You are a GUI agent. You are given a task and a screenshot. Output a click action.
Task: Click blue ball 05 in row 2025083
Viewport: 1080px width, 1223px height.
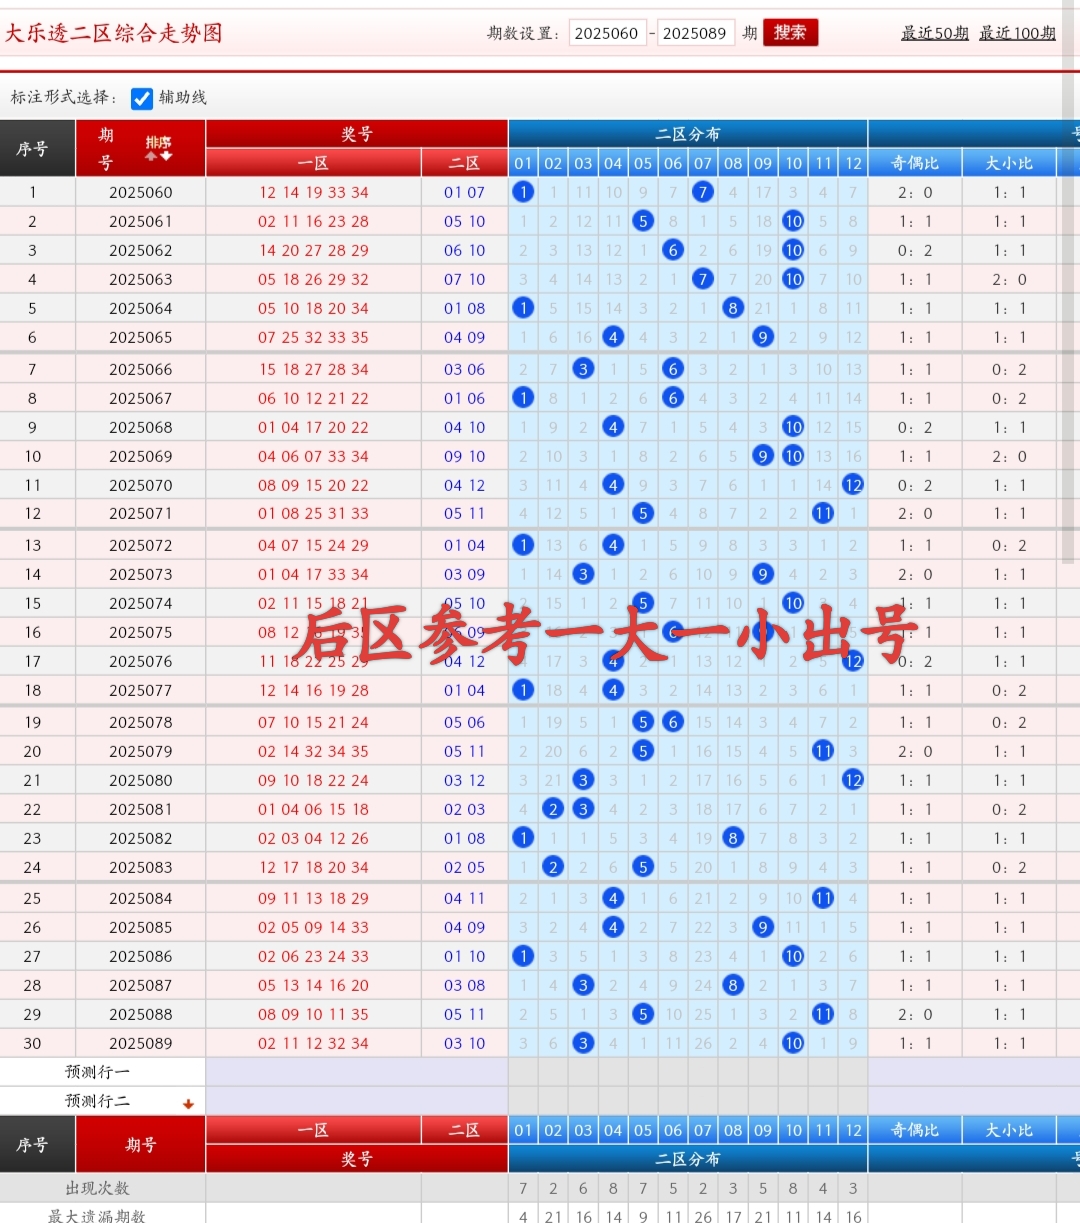tap(643, 867)
